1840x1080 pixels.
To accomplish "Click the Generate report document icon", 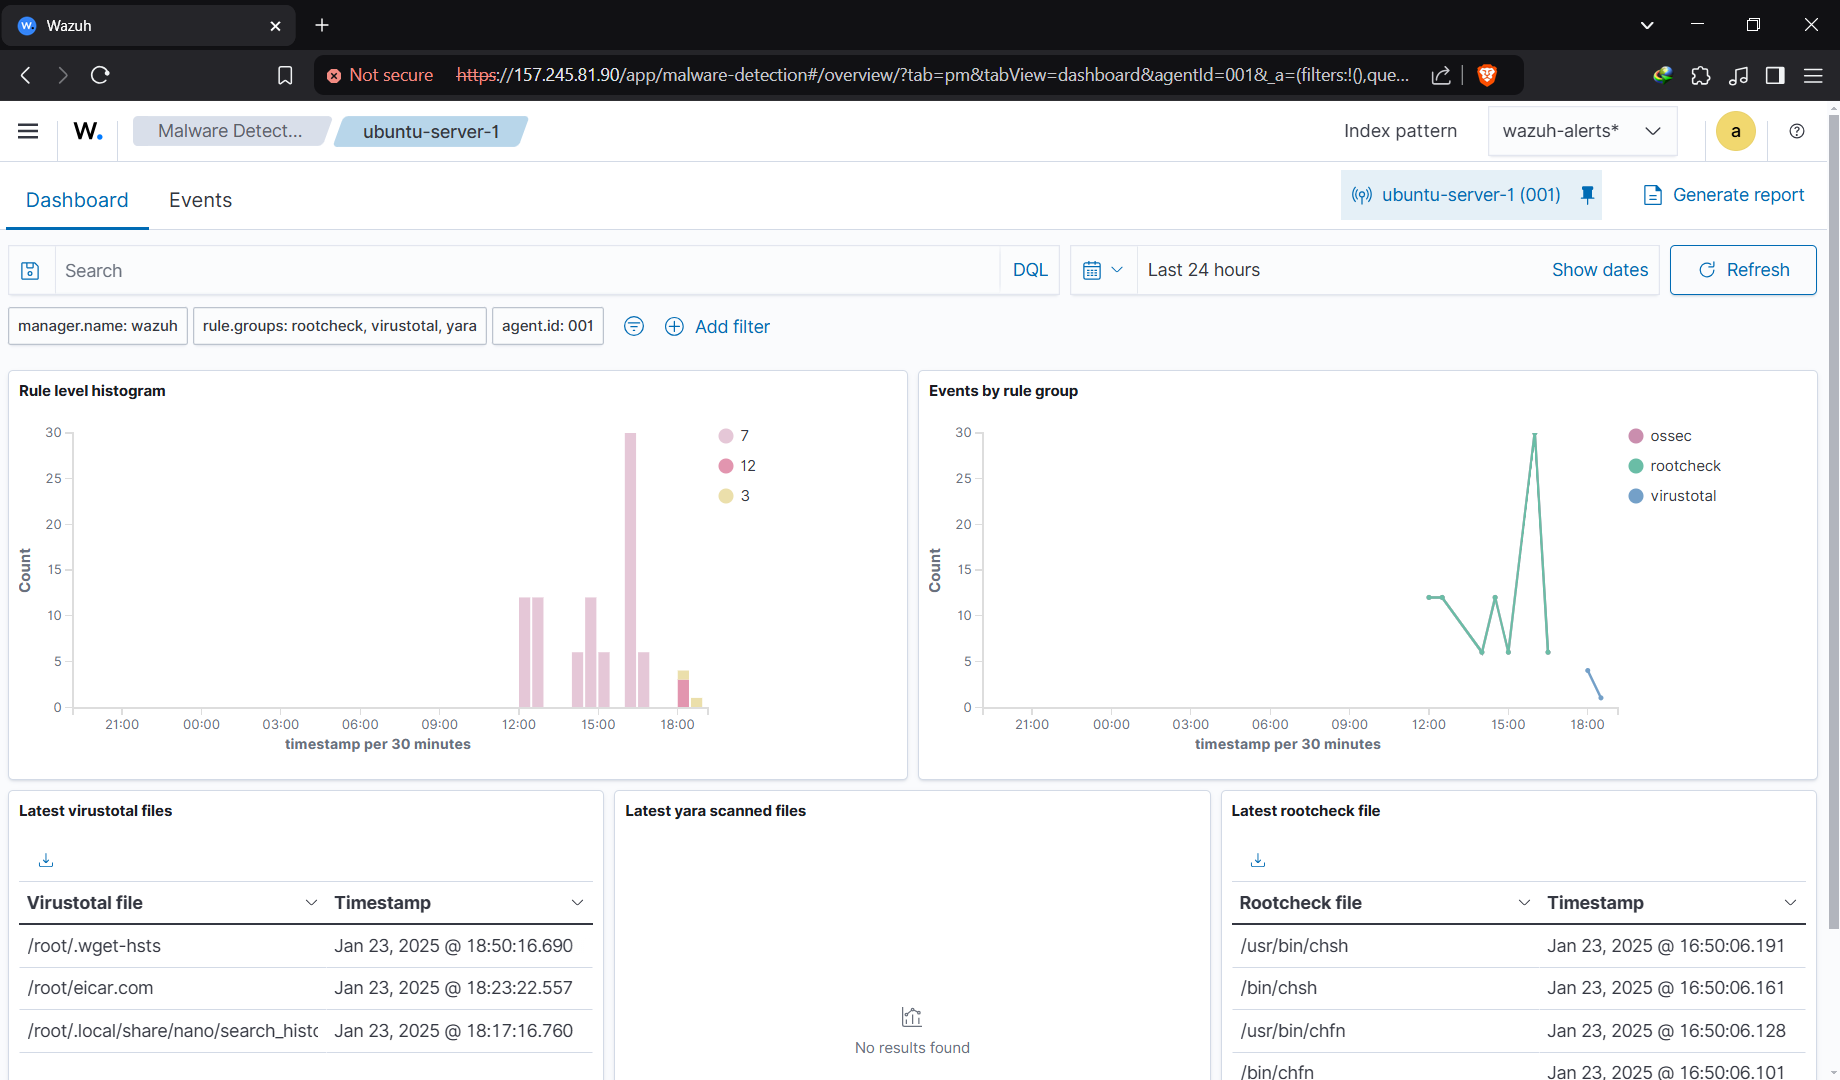I will (x=1653, y=195).
